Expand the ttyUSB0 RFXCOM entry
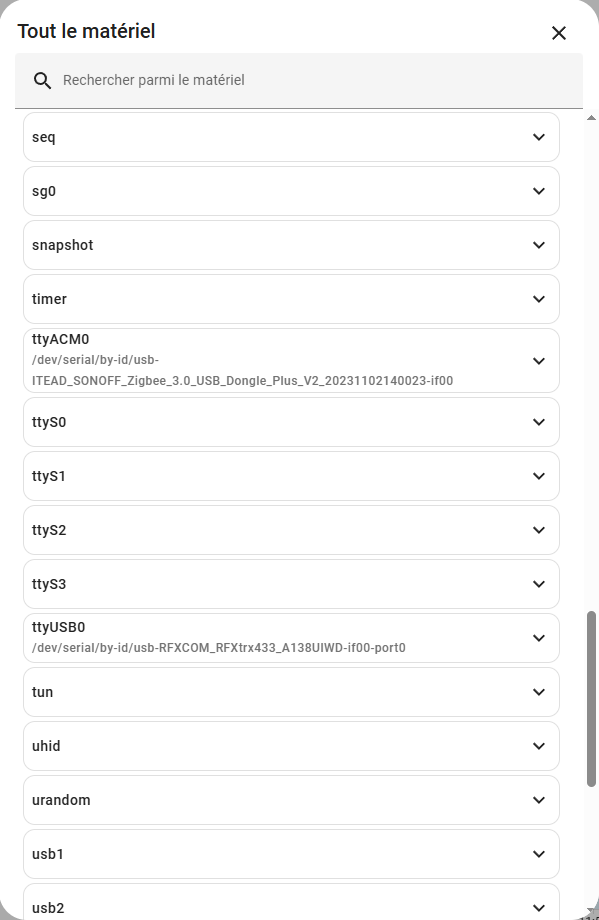Image resolution: width=599 pixels, height=920 pixels. click(x=291, y=638)
